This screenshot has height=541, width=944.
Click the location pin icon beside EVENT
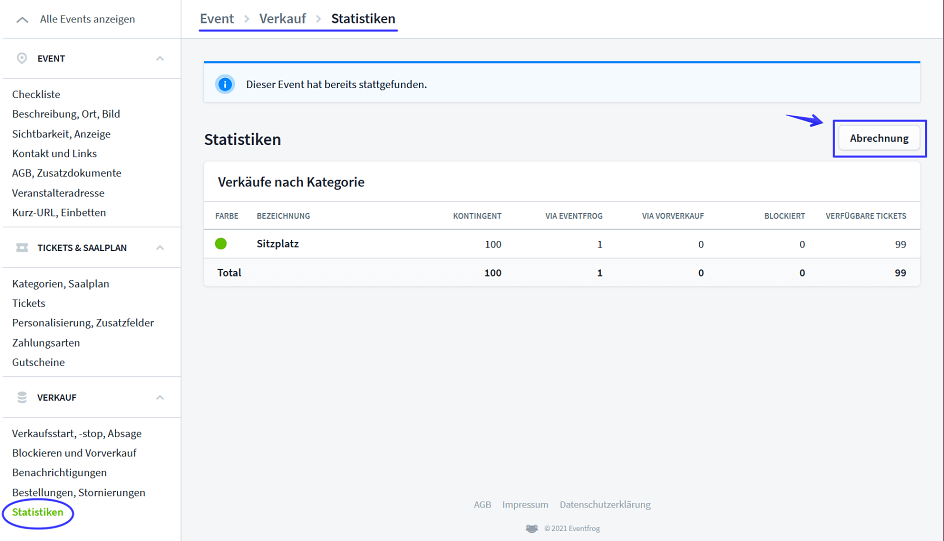point(22,59)
